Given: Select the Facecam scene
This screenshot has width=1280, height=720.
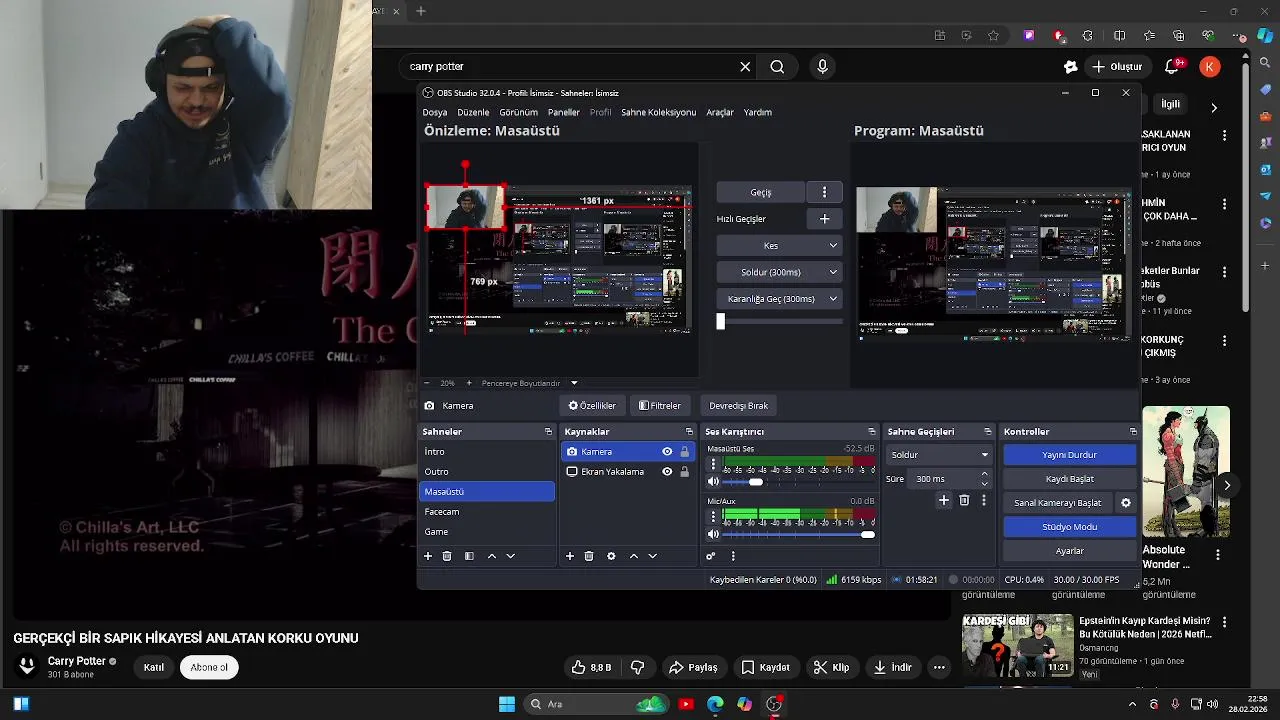Looking at the screenshot, I should click(486, 512).
